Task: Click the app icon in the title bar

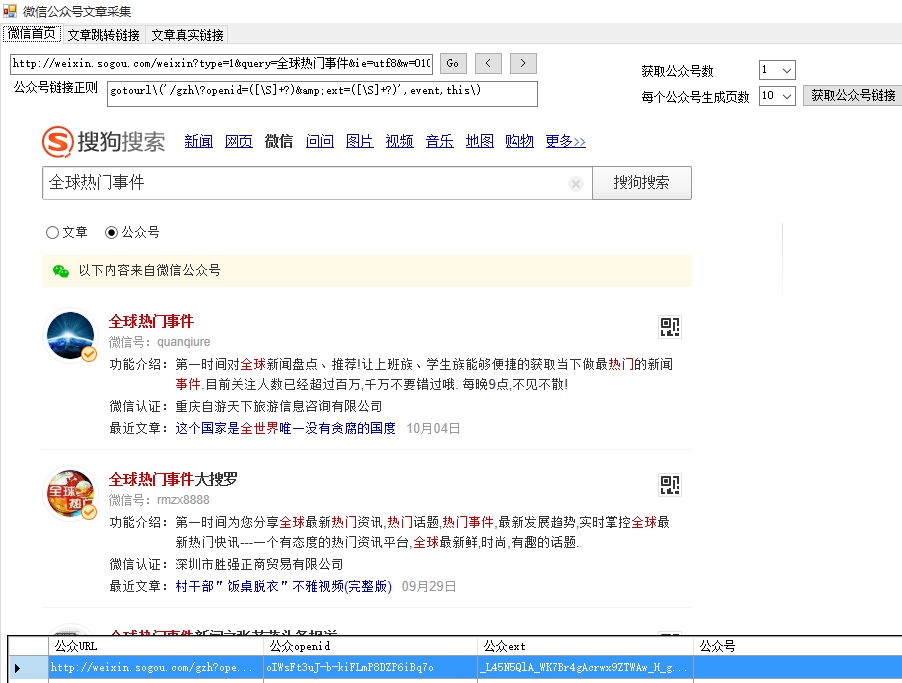Action: [10, 10]
